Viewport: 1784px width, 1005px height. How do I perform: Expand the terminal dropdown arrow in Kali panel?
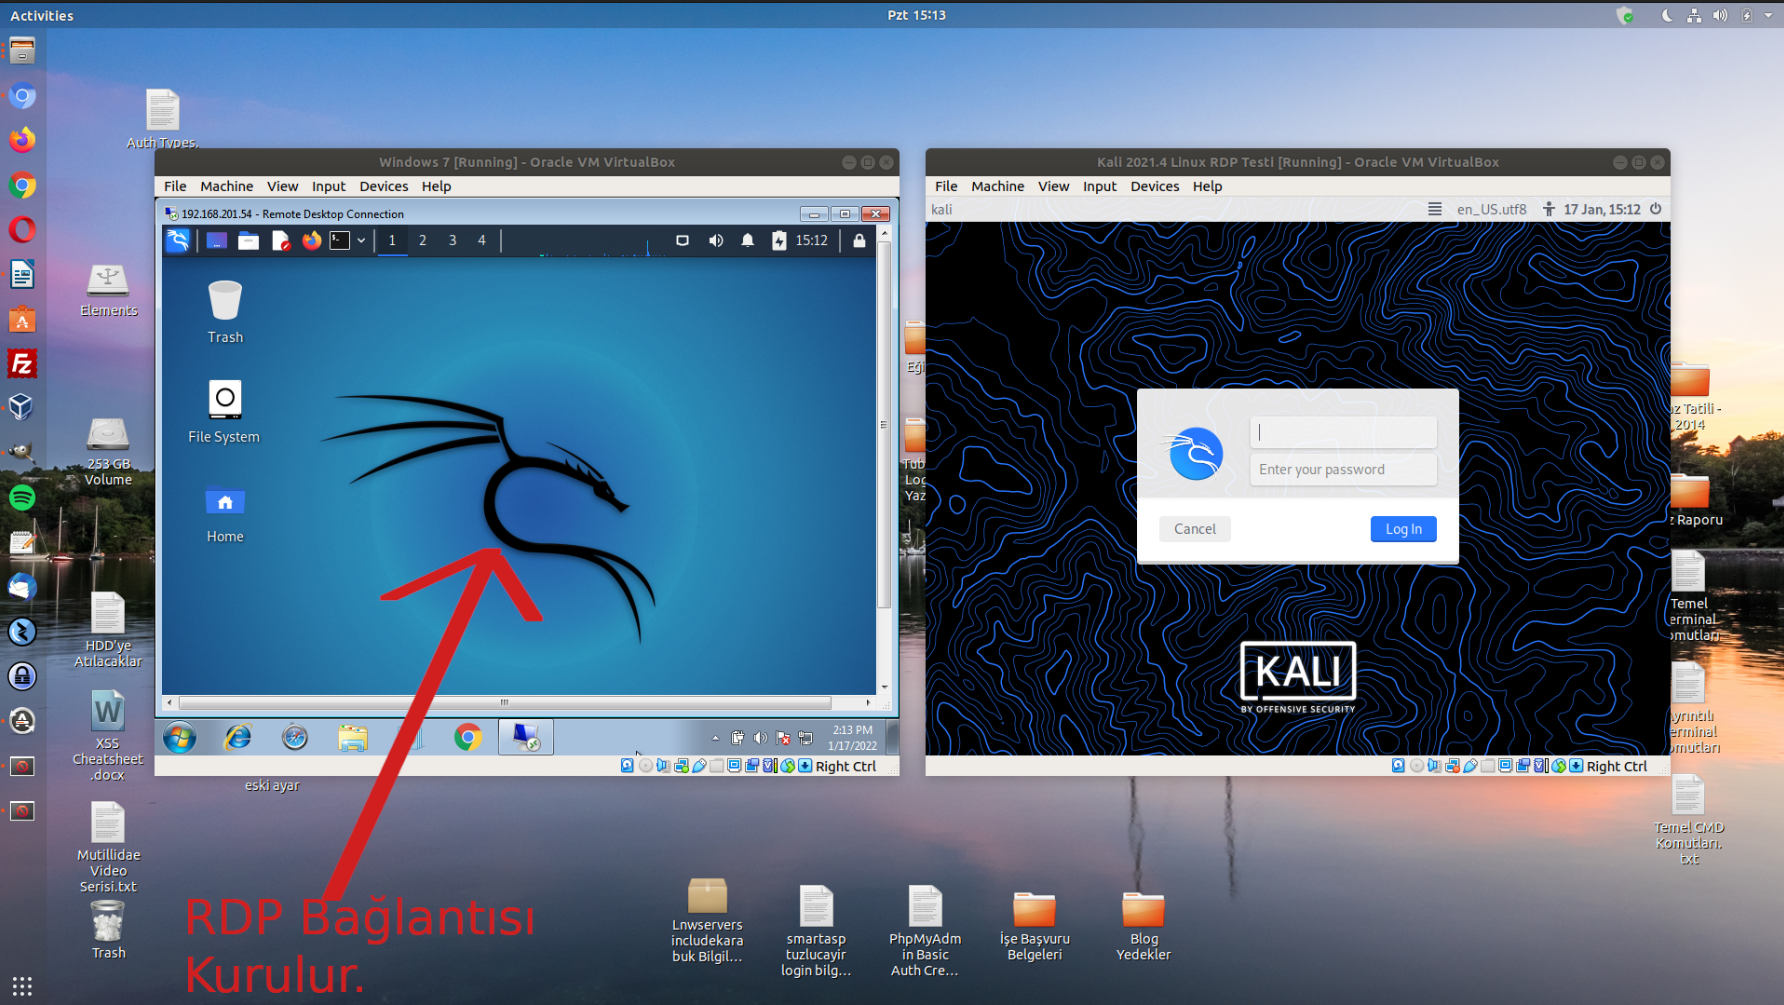click(361, 241)
